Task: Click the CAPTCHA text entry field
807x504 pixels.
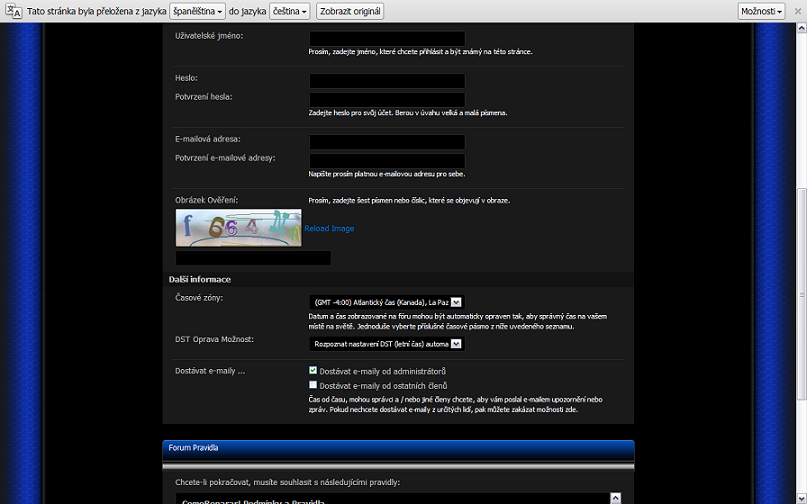Action: (x=253, y=258)
